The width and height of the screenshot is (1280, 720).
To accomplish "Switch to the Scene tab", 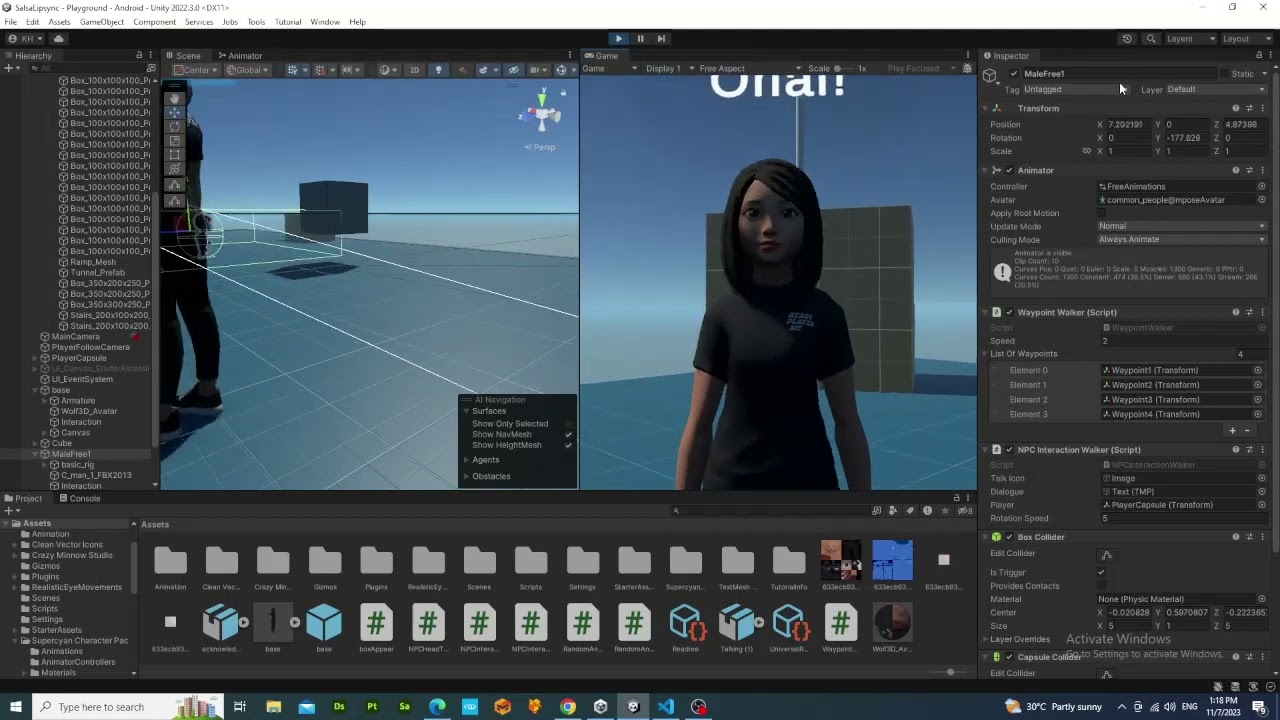I will (x=184, y=56).
